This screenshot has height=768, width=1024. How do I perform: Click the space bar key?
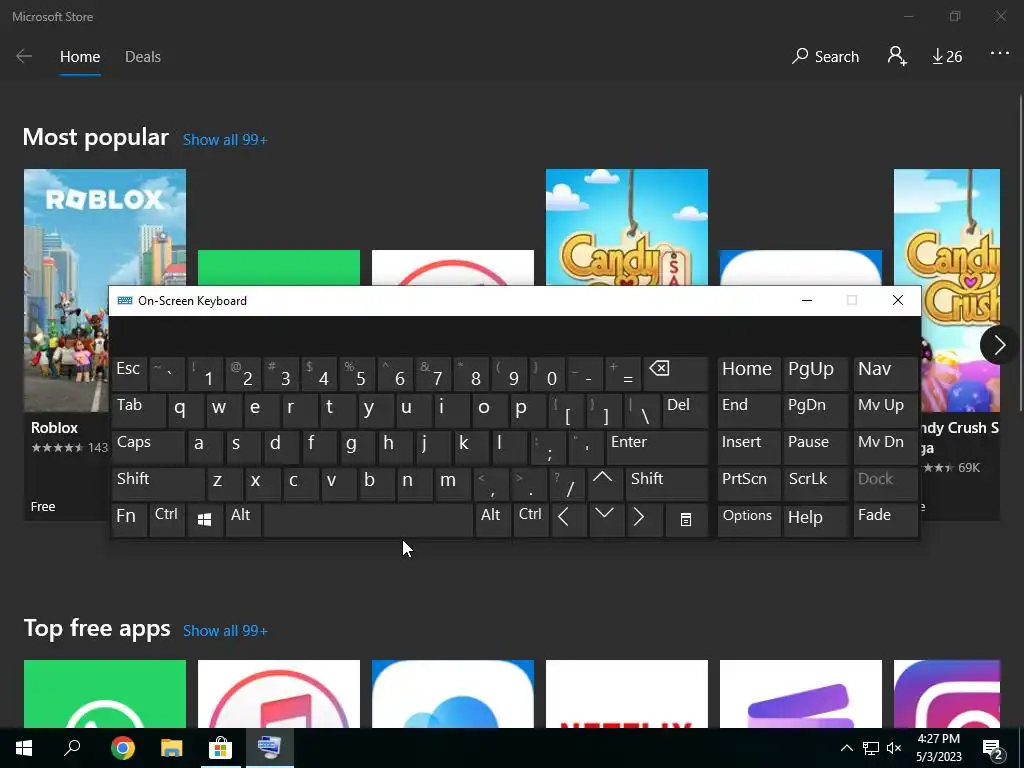pos(368,520)
